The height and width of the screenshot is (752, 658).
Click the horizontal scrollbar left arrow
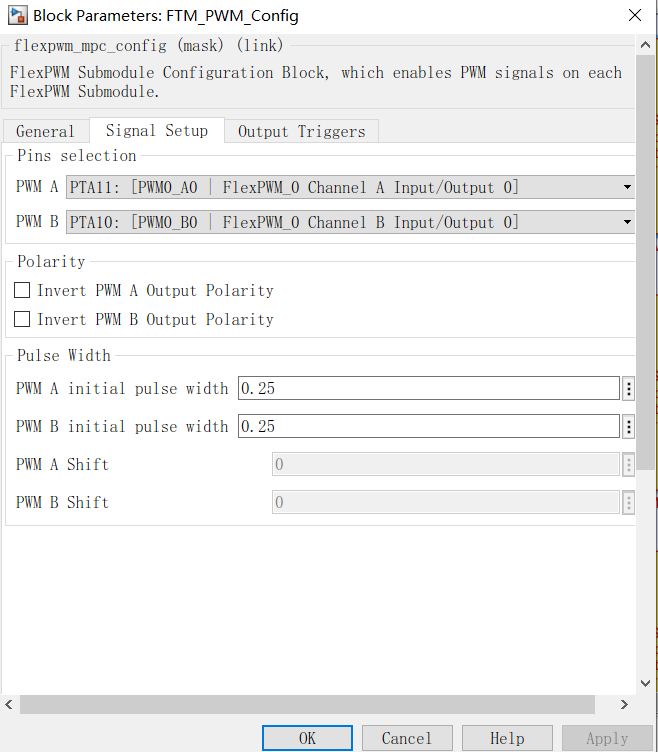[x=9, y=705]
